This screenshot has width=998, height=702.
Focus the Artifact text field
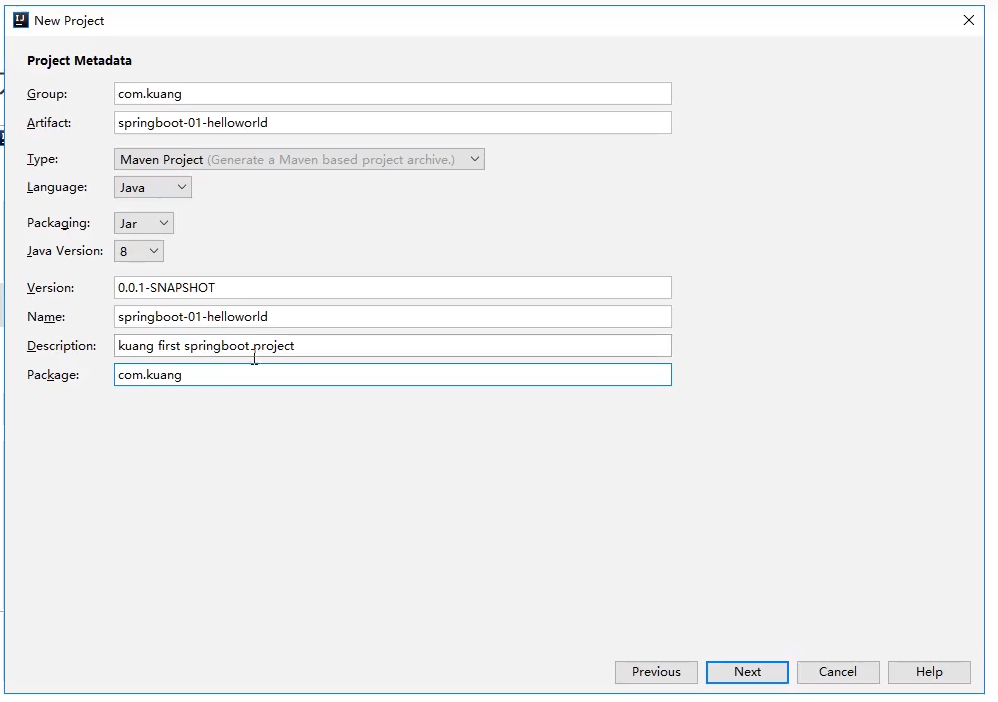(392, 123)
